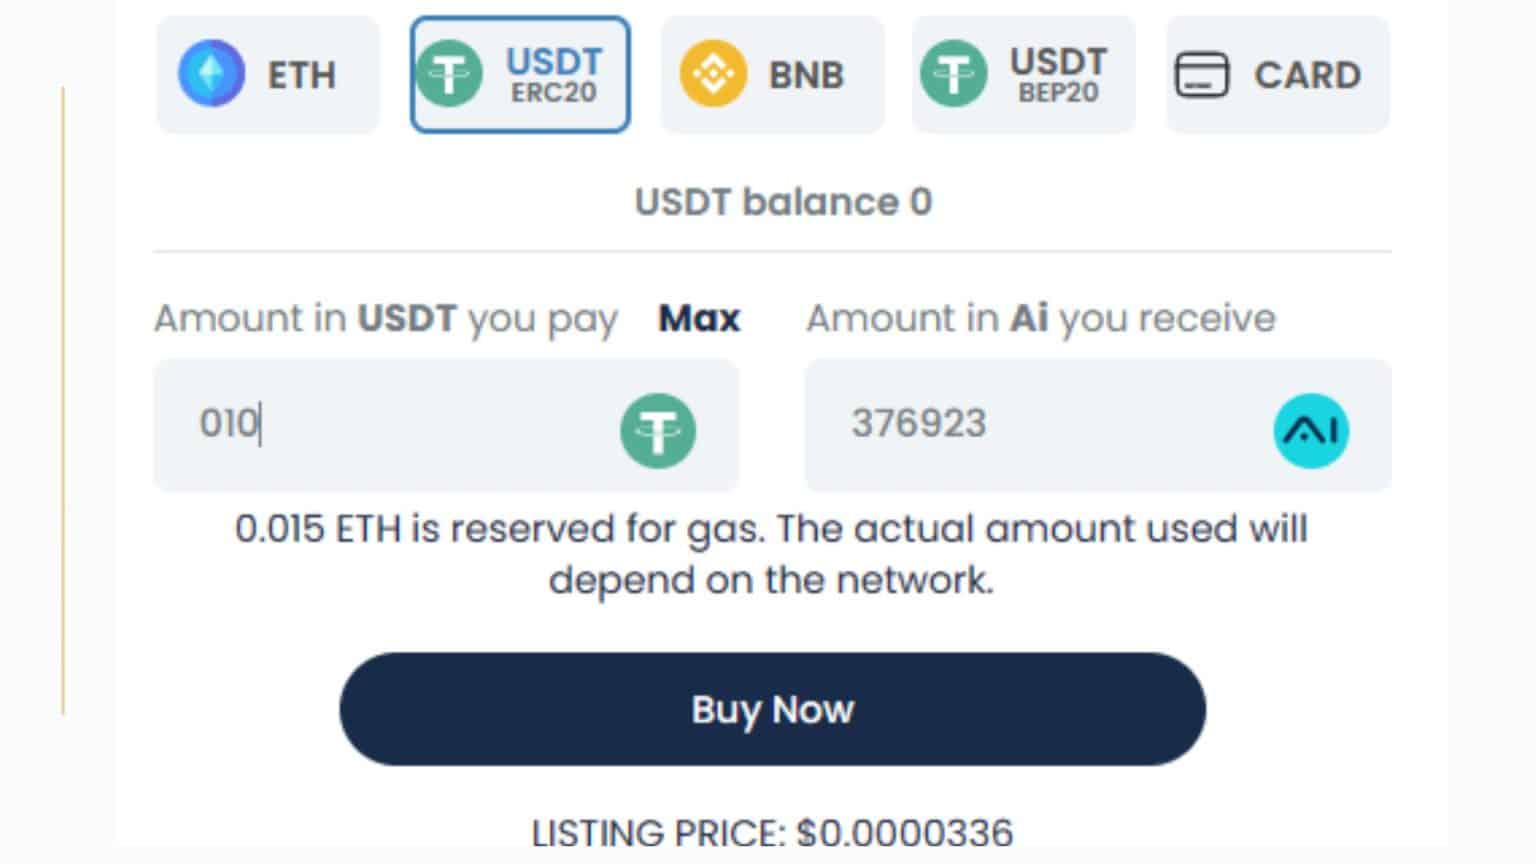1536x864 pixels.
Task: Click the Ai amount you receive field
Action: (1050, 428)
